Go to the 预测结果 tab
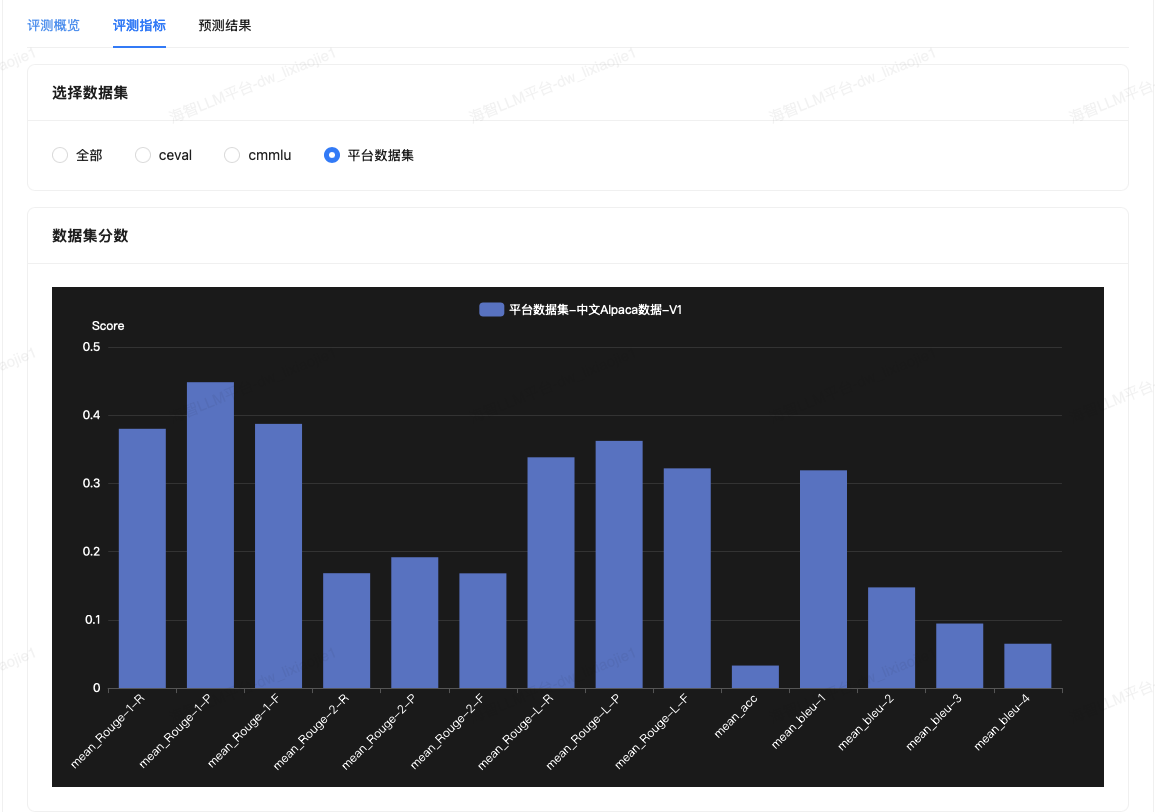This screenshot has width=1155, height=812. (225, 25)
